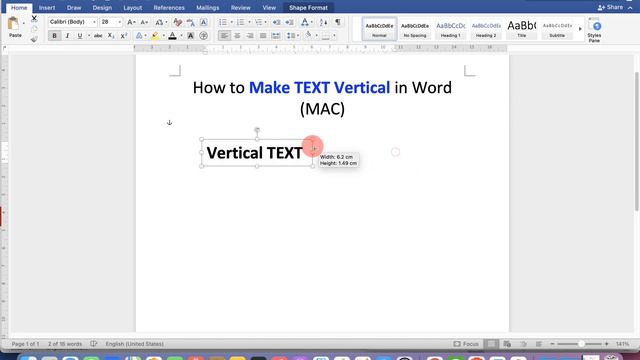
Task: Open the borders dropdown arrow
Action: [334, 36]
